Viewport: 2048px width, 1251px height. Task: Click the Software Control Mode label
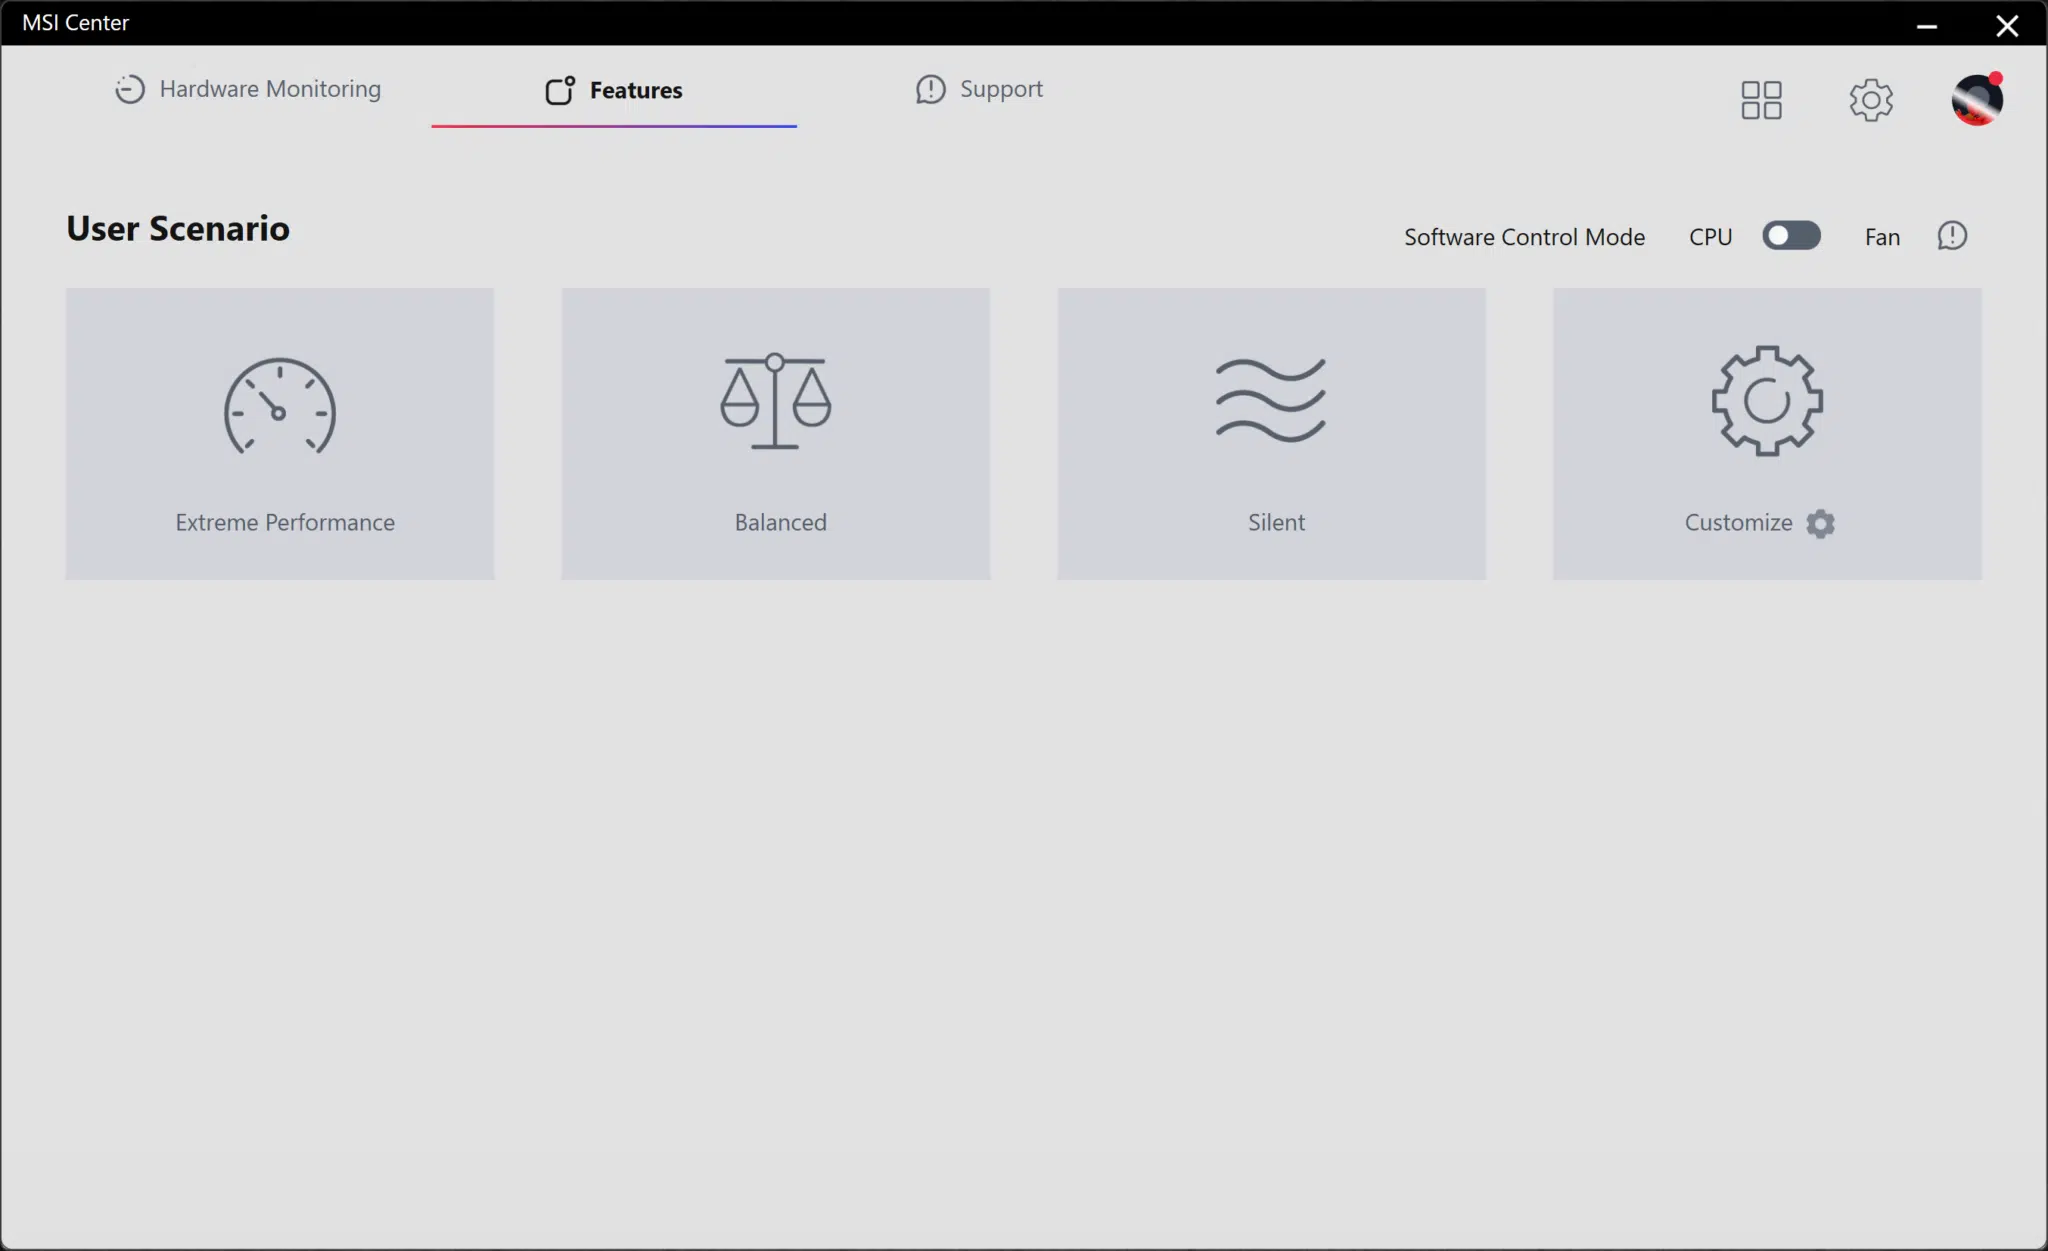(x=1524, y=237)
